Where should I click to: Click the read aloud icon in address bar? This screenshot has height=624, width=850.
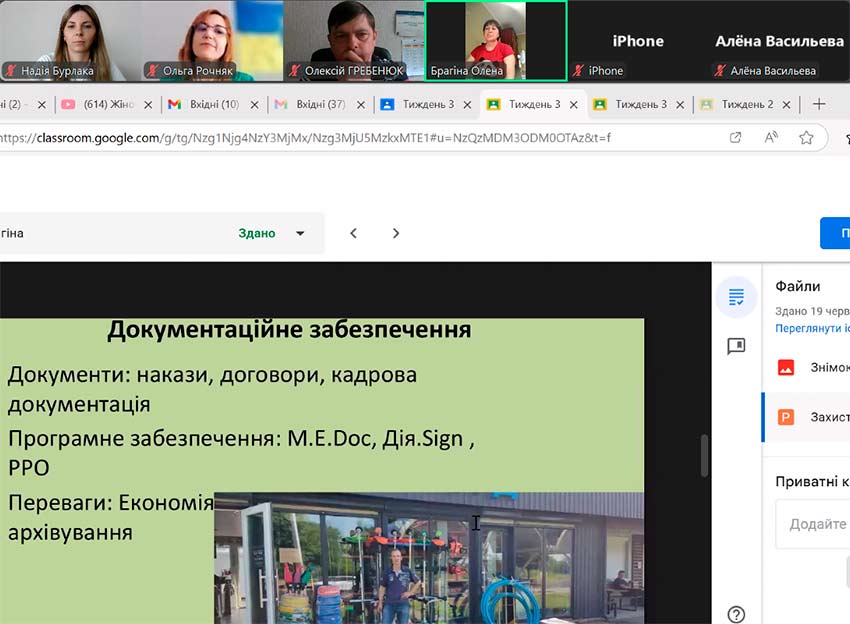point(771,137)
